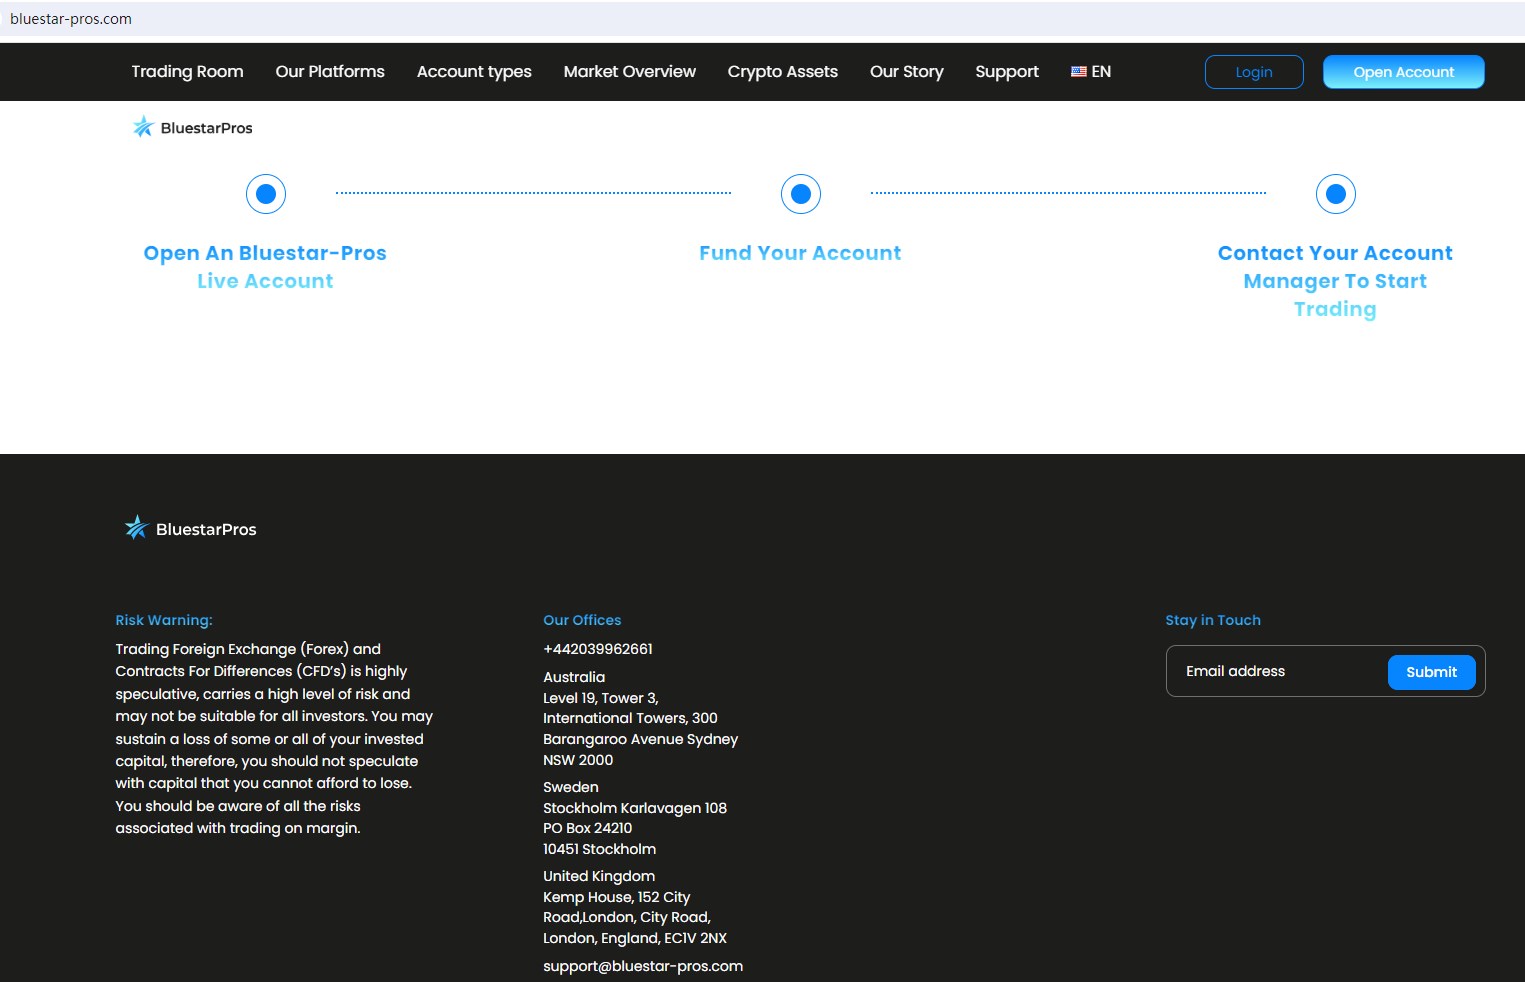Click the phone number +442039962661

(598, 649)
